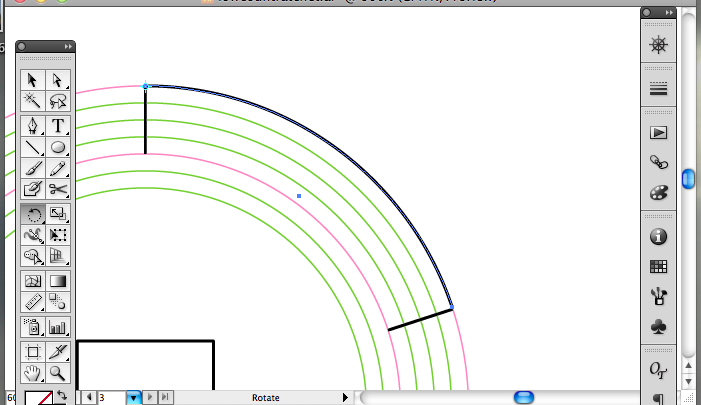Click the artboard number field showing 3
The image size is (701, 405).
[x=111, y=397]
